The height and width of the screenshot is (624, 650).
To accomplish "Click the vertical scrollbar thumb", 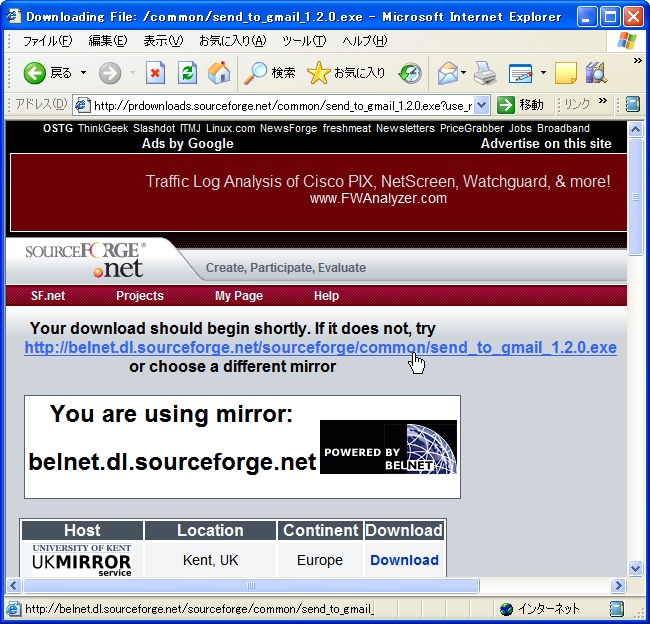I will tap(635, 197).
